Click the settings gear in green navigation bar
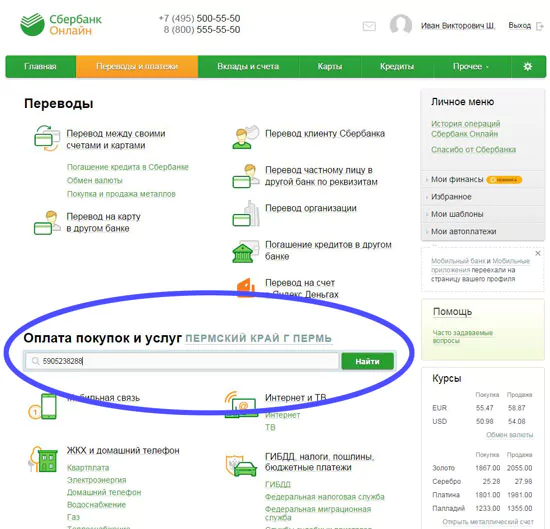This screenshot has width=550, height=529. pos(528,66)
